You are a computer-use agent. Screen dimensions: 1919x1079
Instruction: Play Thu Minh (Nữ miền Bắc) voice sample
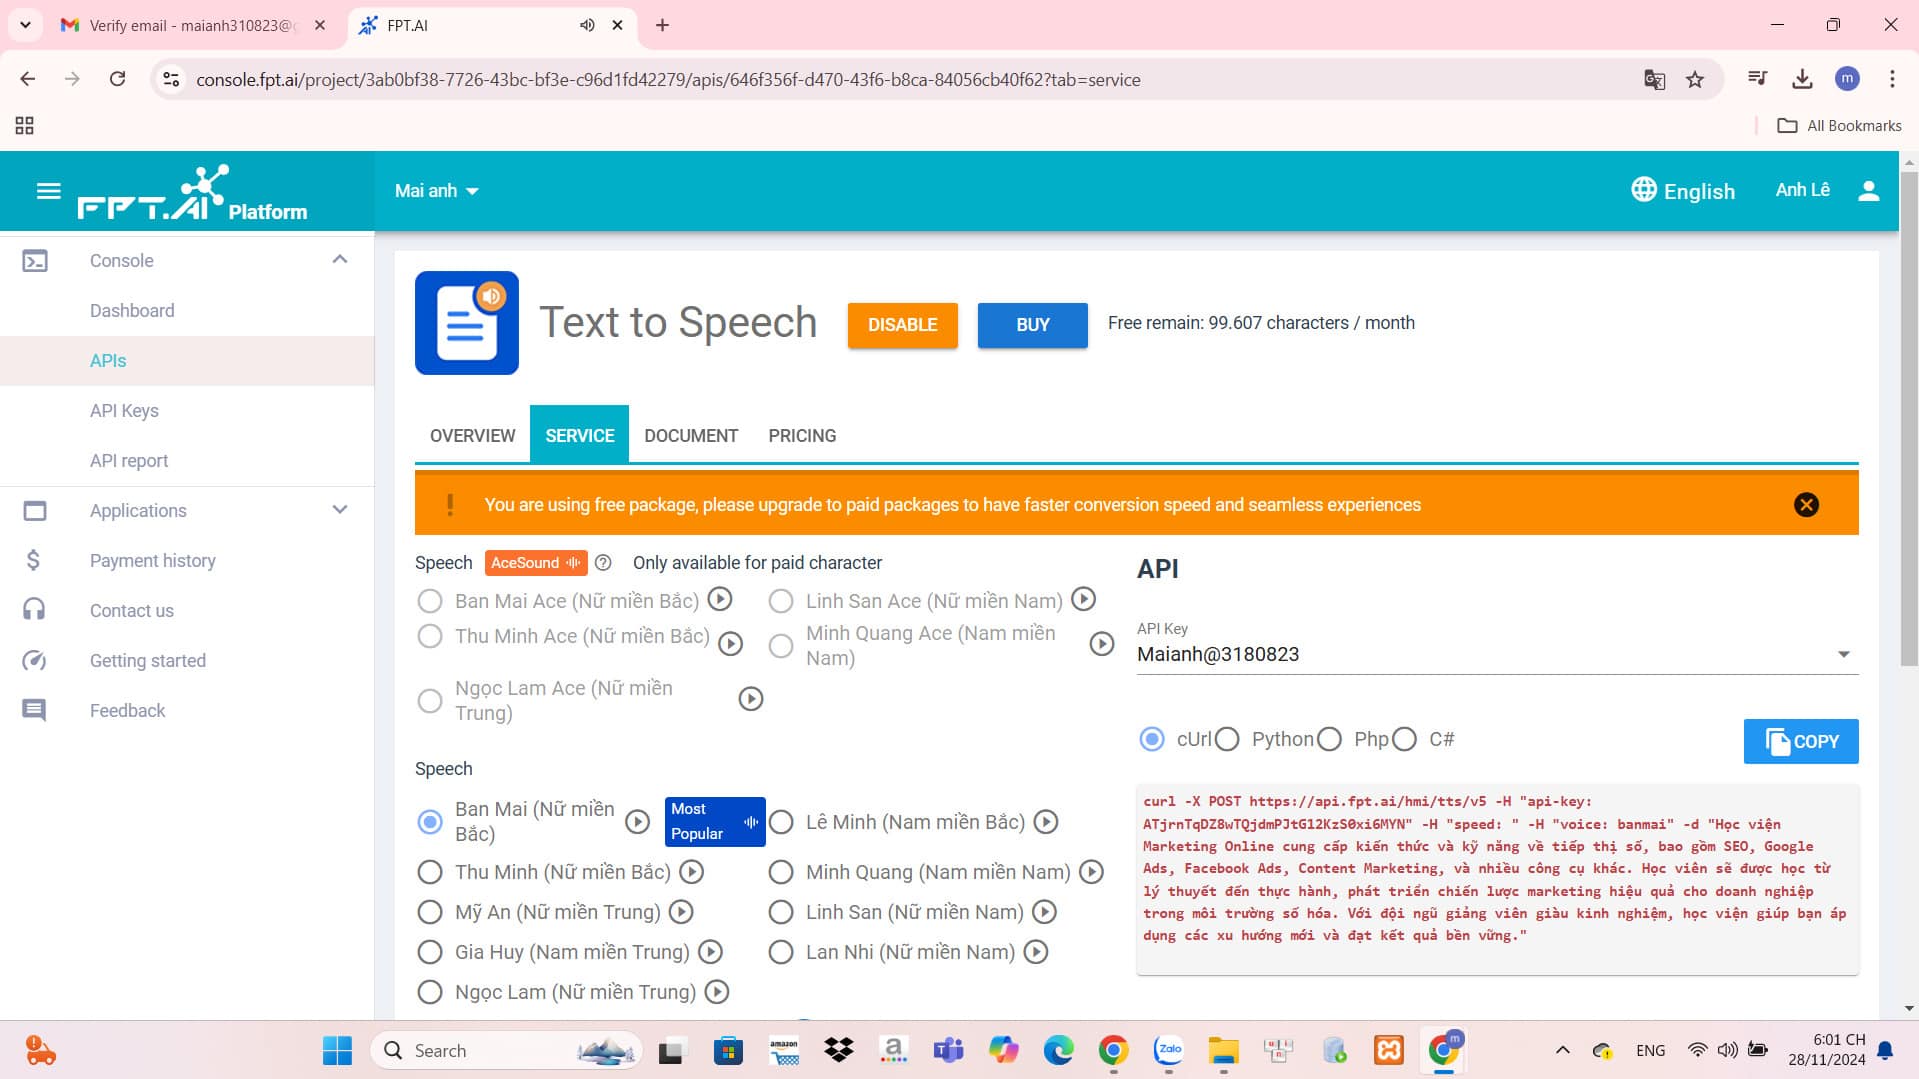coord(692,872)
